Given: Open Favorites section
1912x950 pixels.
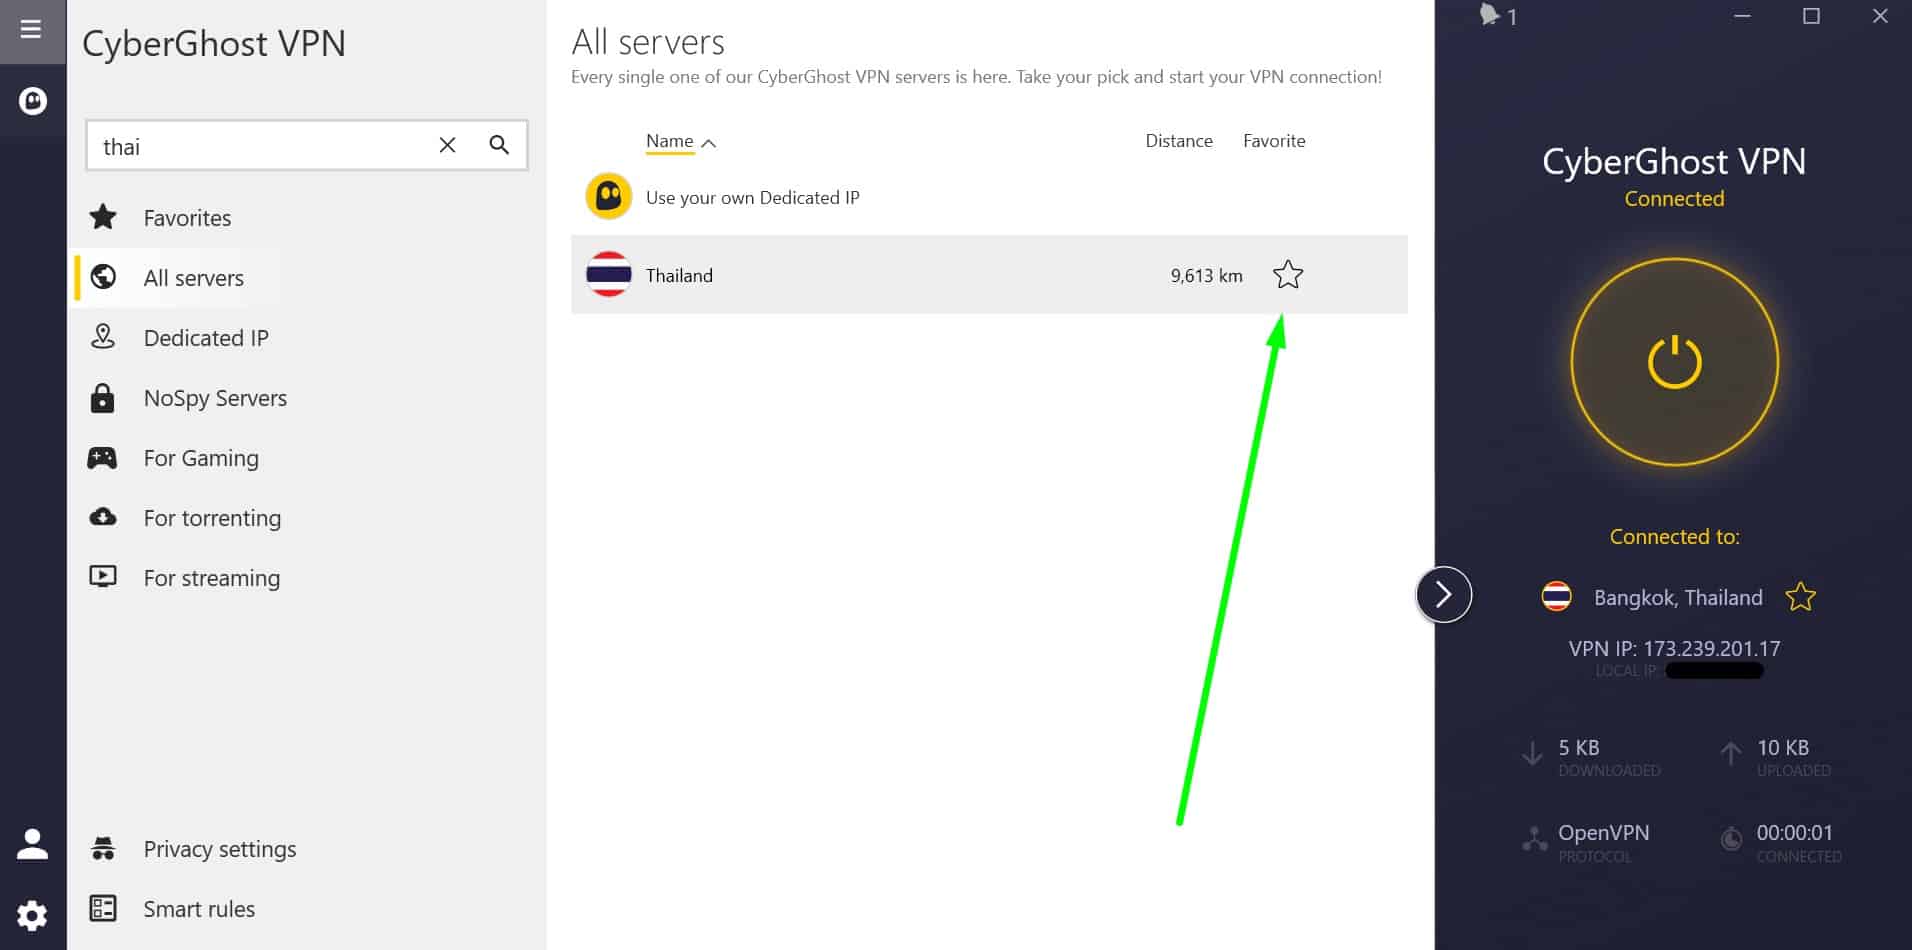Looking at the screenshot, I should 187,218.
